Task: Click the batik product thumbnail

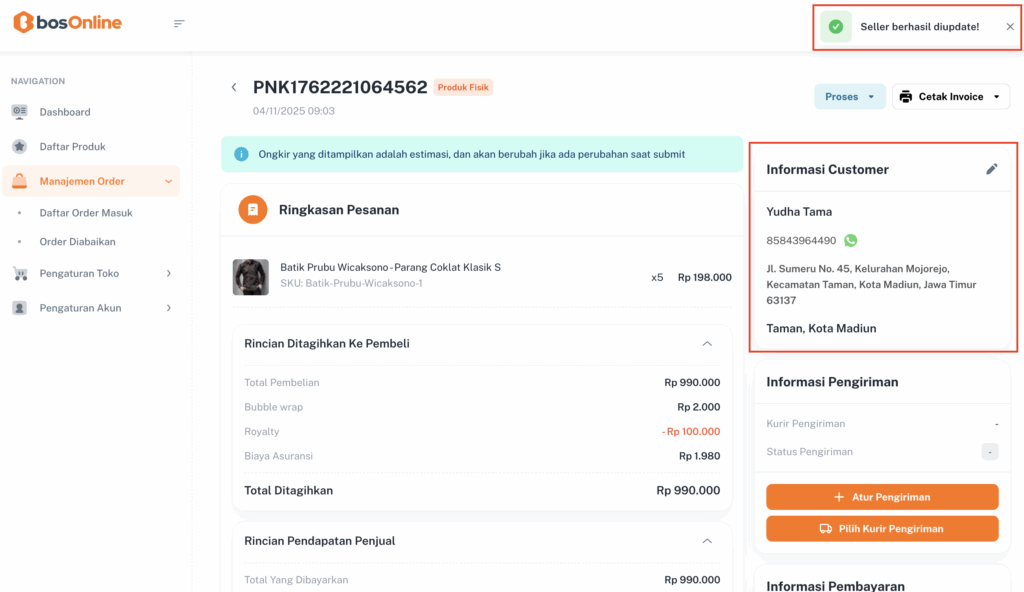Action: click(250, 277)
